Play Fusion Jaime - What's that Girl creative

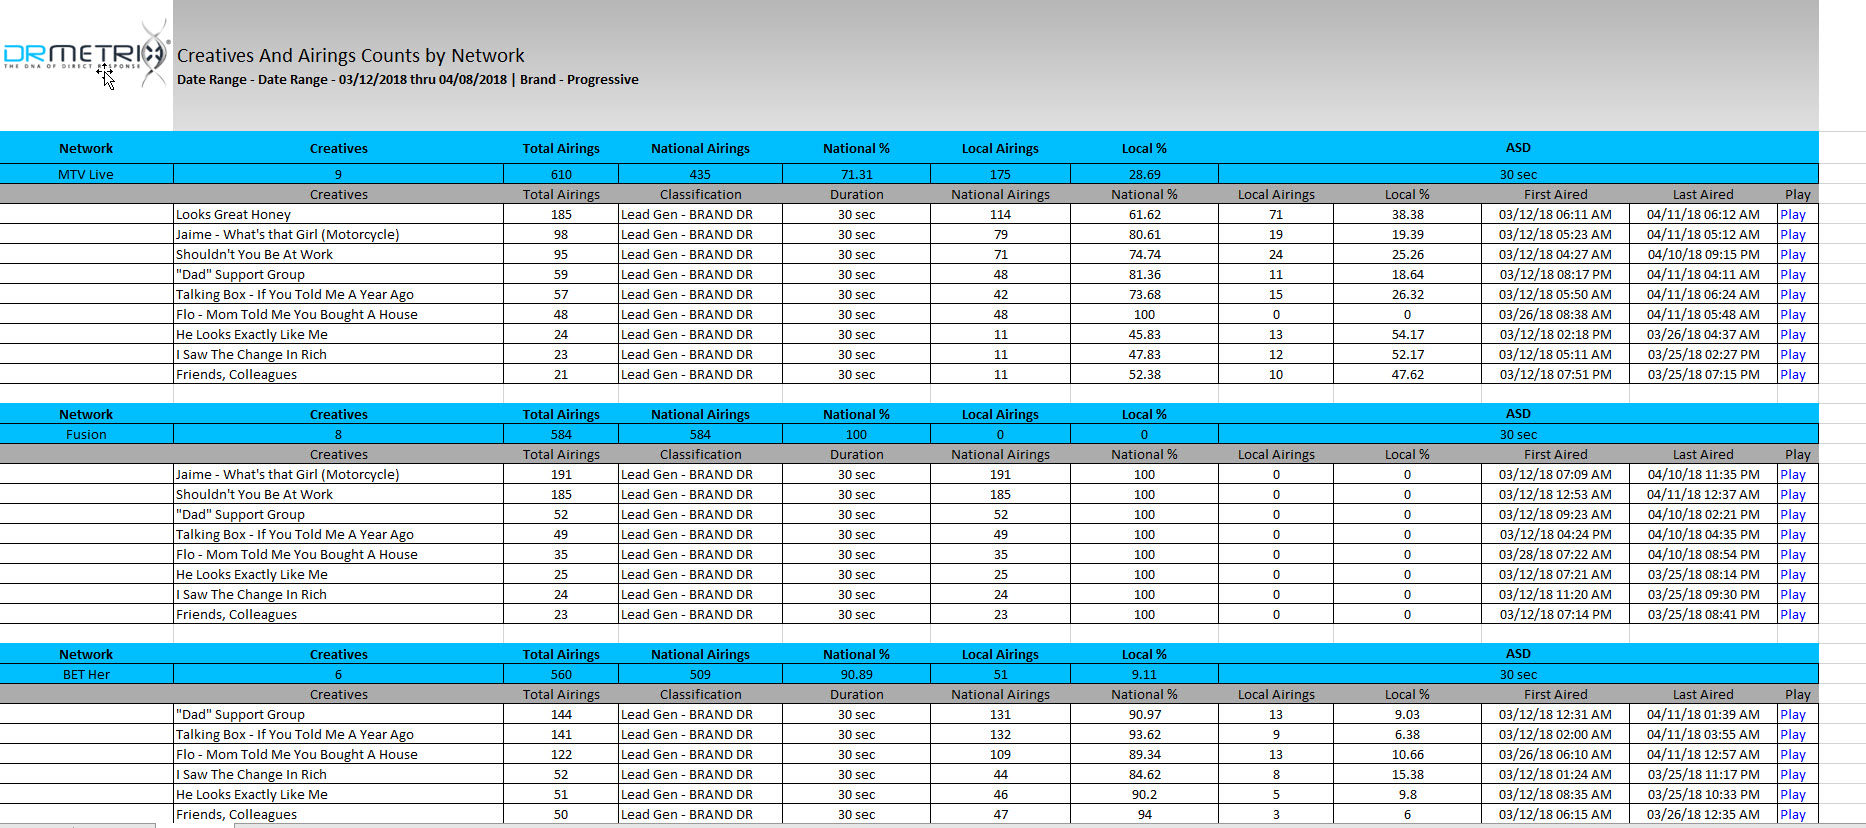(1792, 474)
